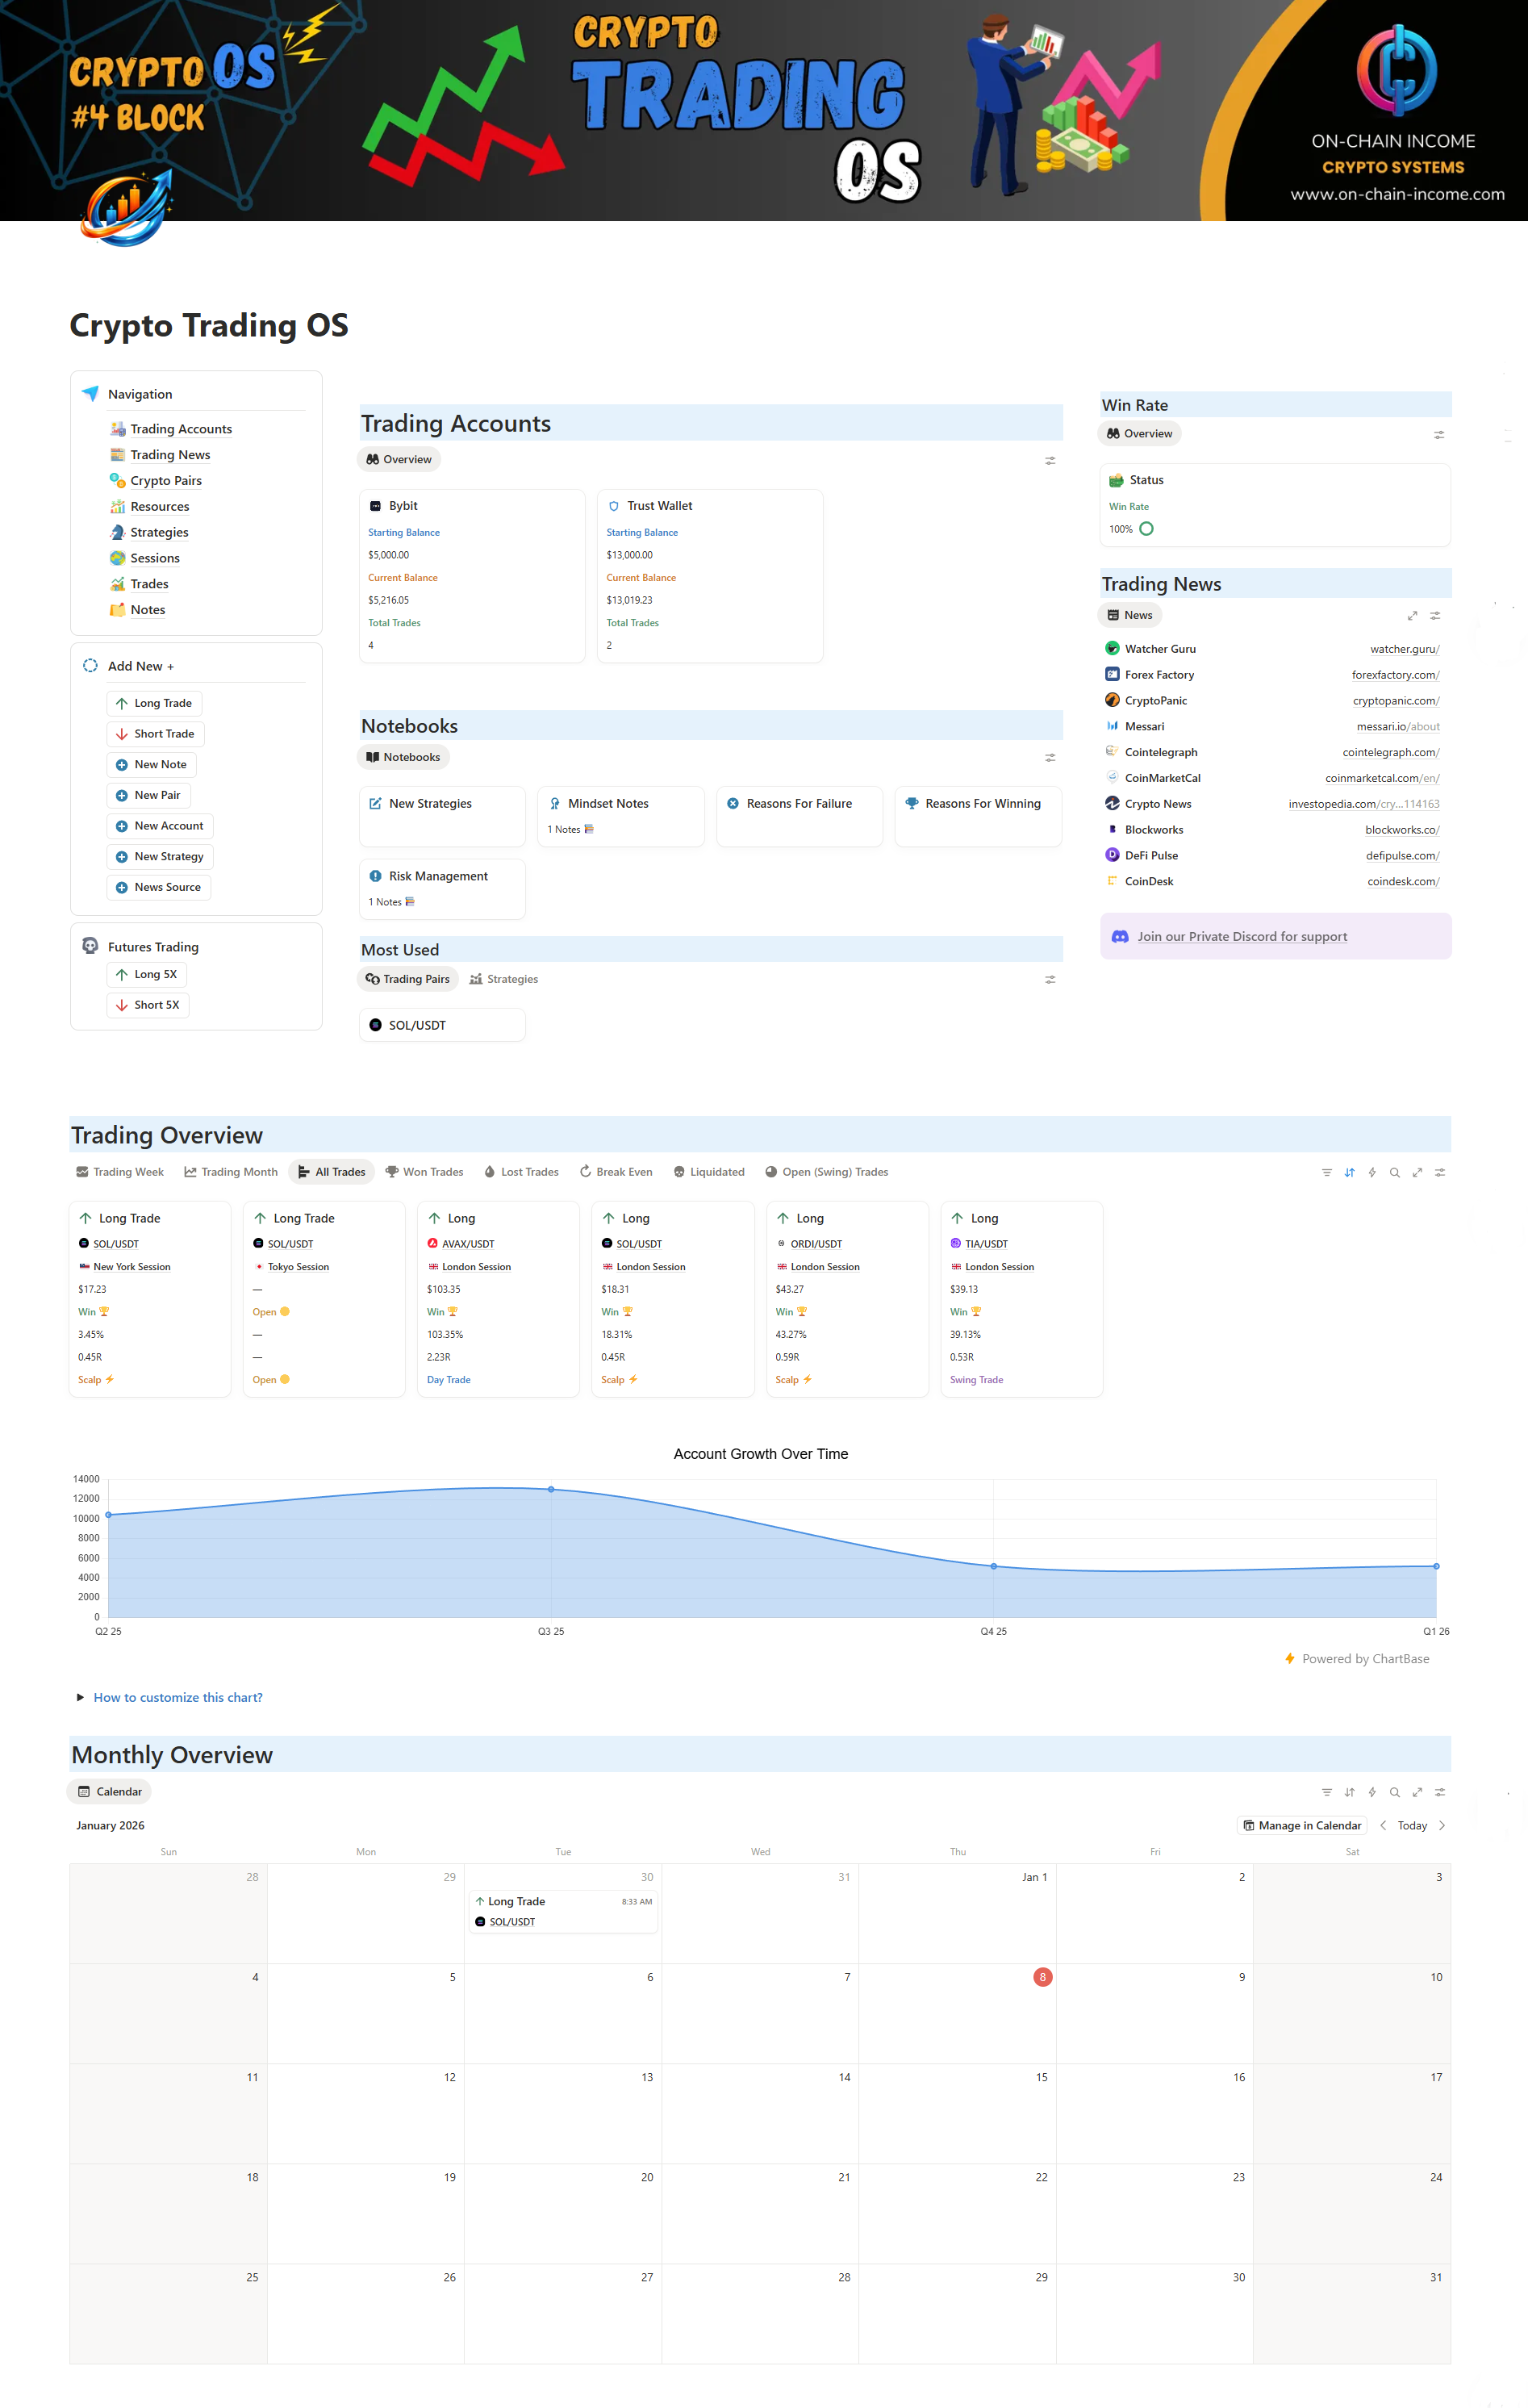This screenshot has width=1528, height=2408.
Task: Click the next month chevron near Today
Action: (x=1442, y=1825)
